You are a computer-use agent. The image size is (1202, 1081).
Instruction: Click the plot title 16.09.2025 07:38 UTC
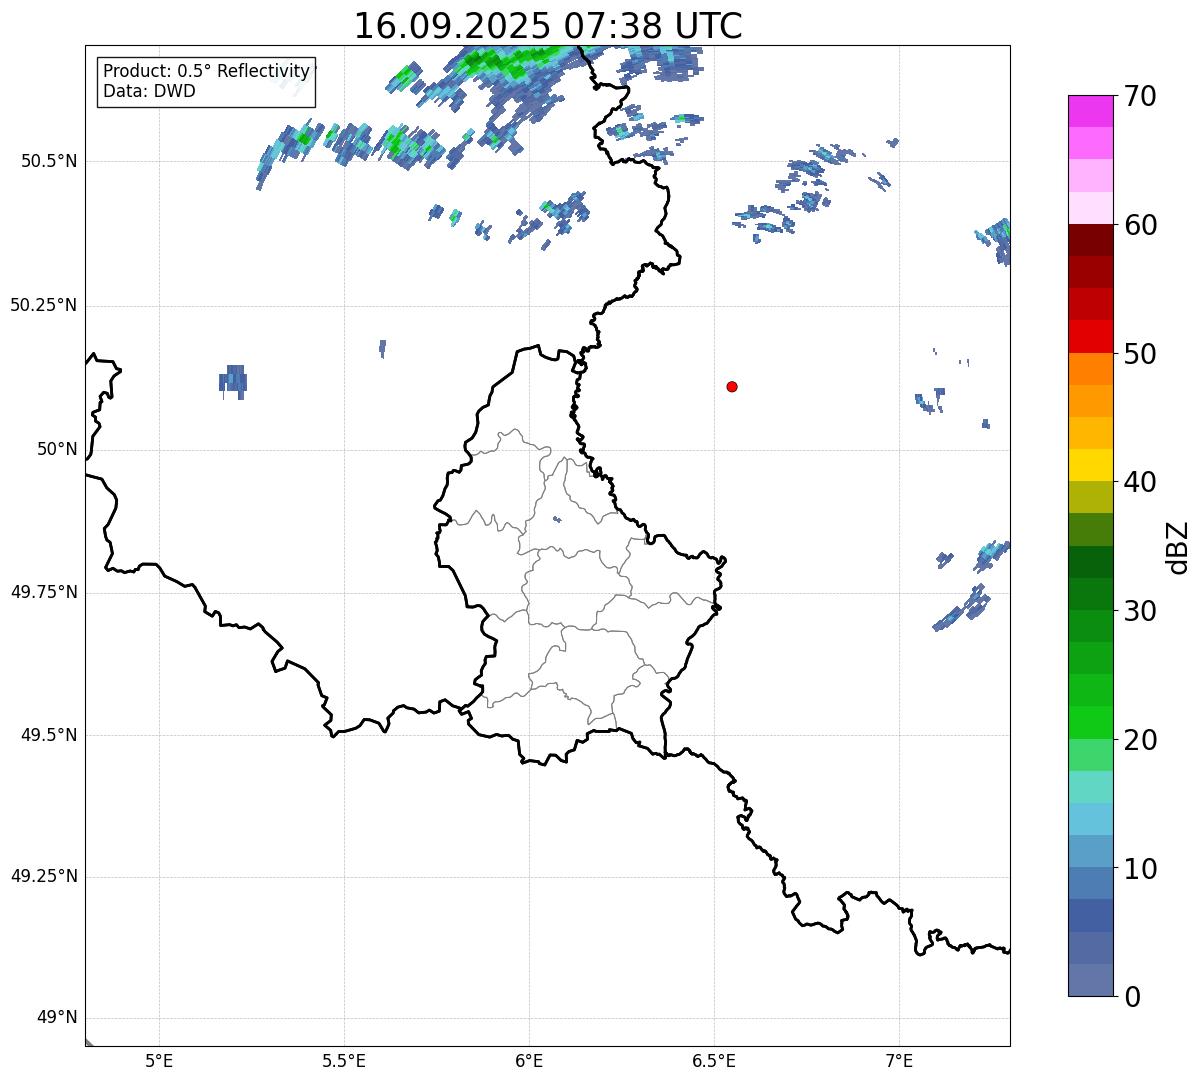[548, 26]
